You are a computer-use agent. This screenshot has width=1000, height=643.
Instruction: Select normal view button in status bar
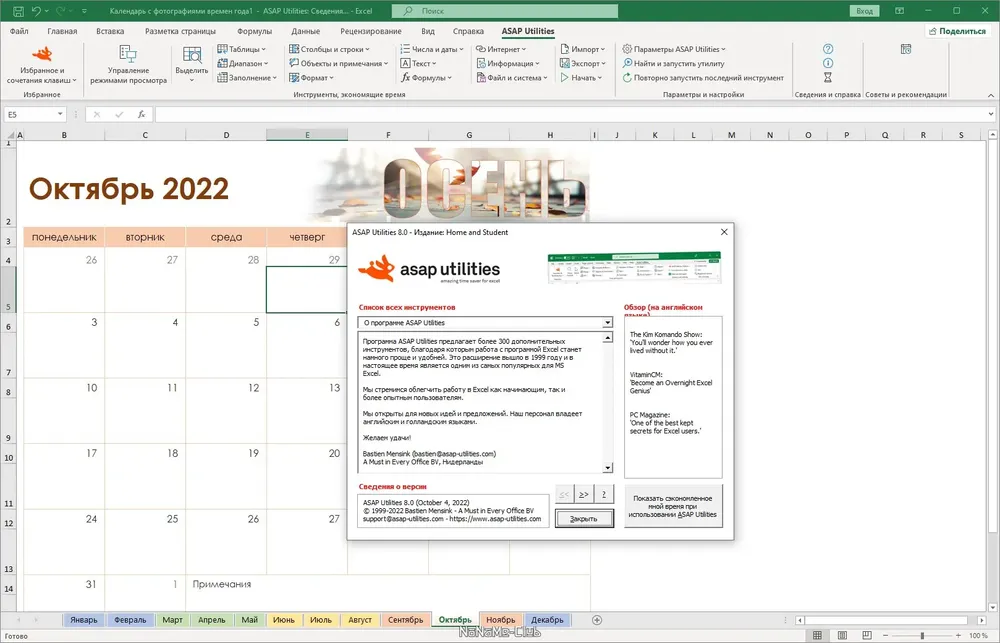tap(817, 635)
